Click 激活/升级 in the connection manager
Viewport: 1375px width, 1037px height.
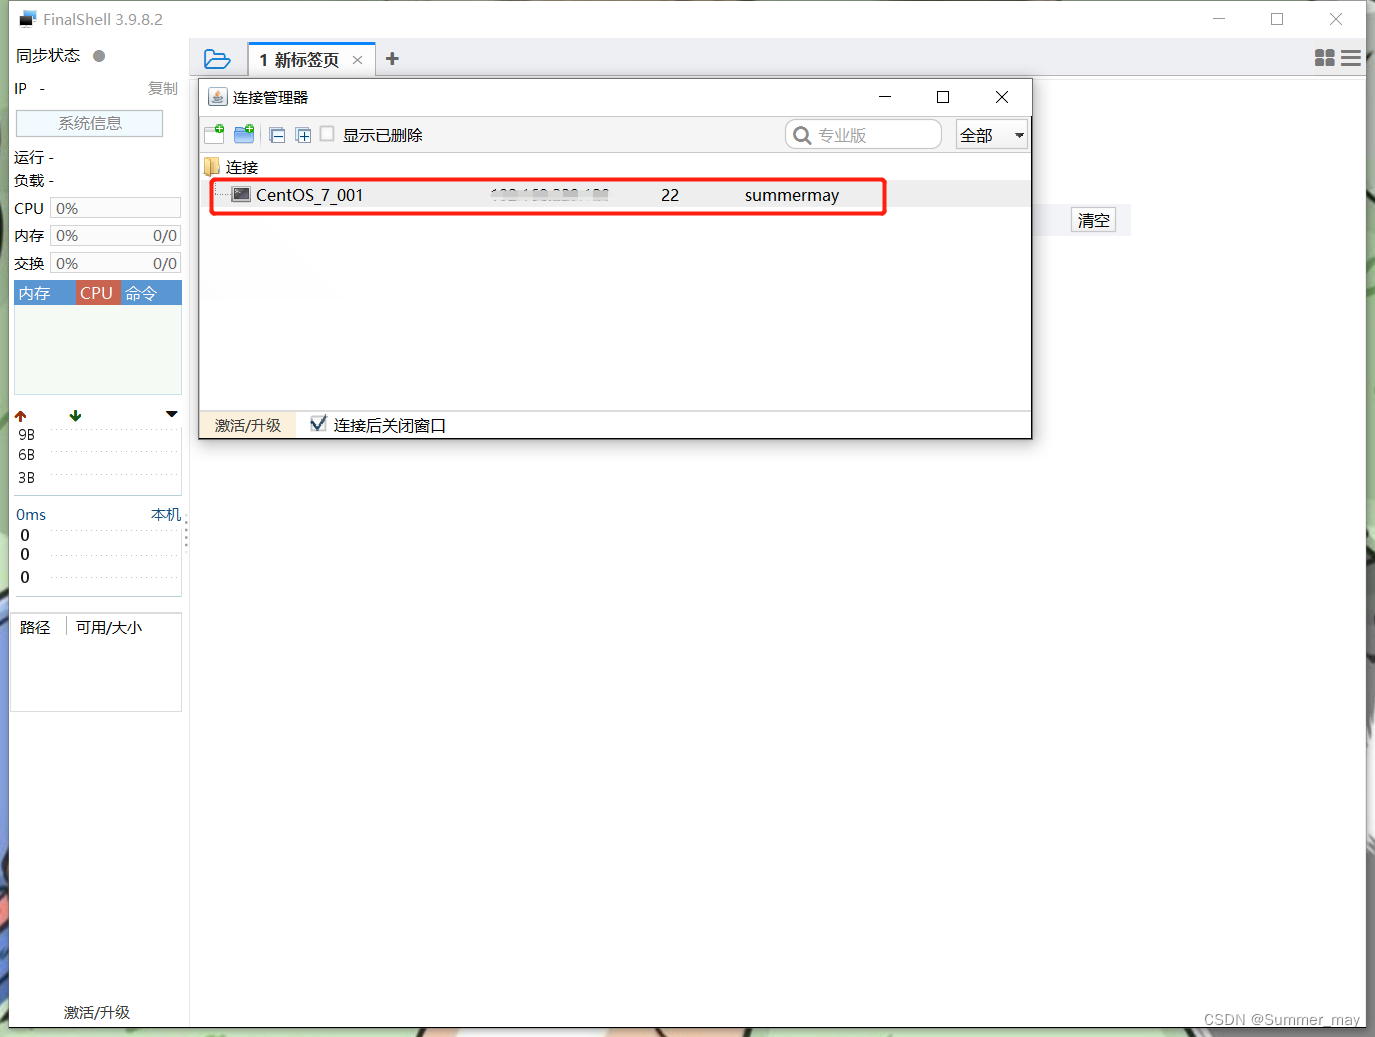(x=248, y=425)
